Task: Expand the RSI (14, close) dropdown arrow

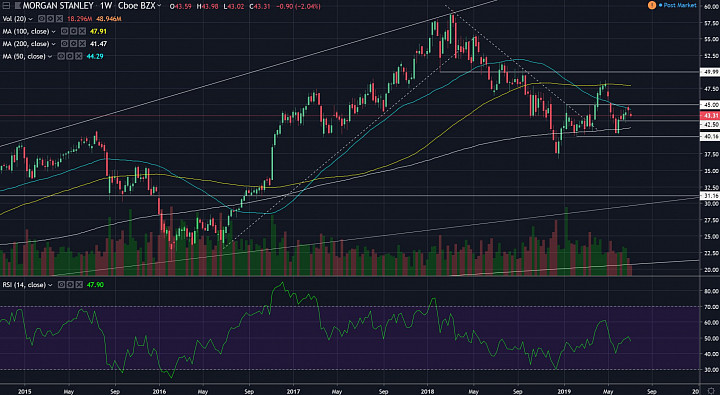Action: (51, 285)
